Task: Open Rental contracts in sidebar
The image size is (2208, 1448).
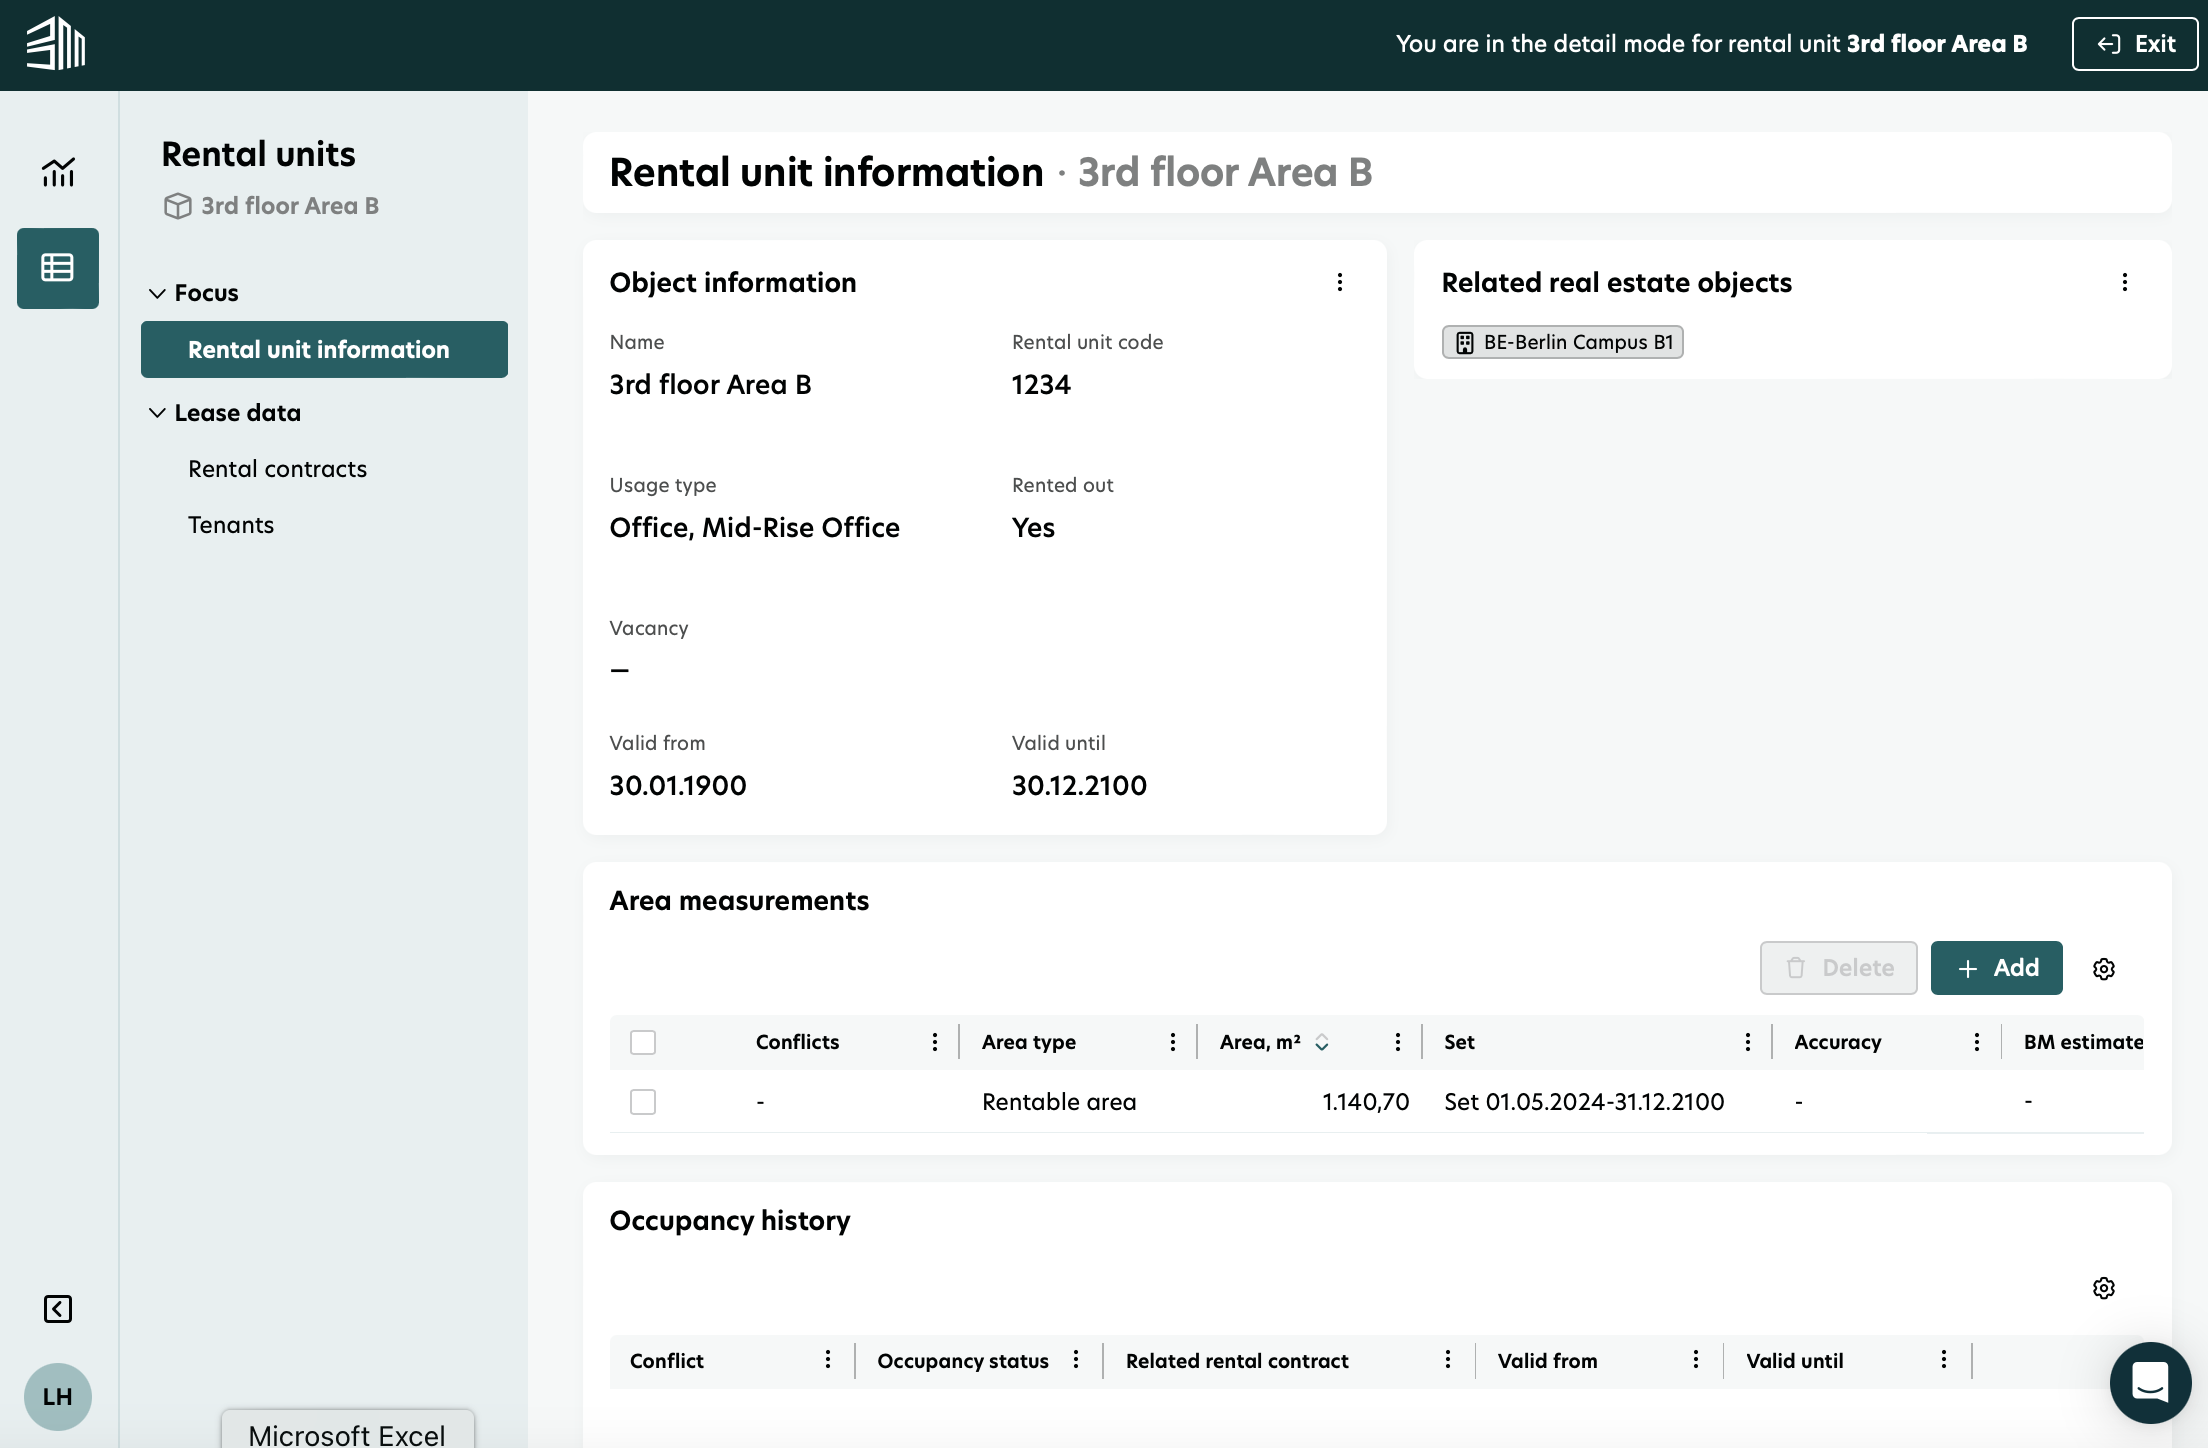Action: (x=277, y=469)
